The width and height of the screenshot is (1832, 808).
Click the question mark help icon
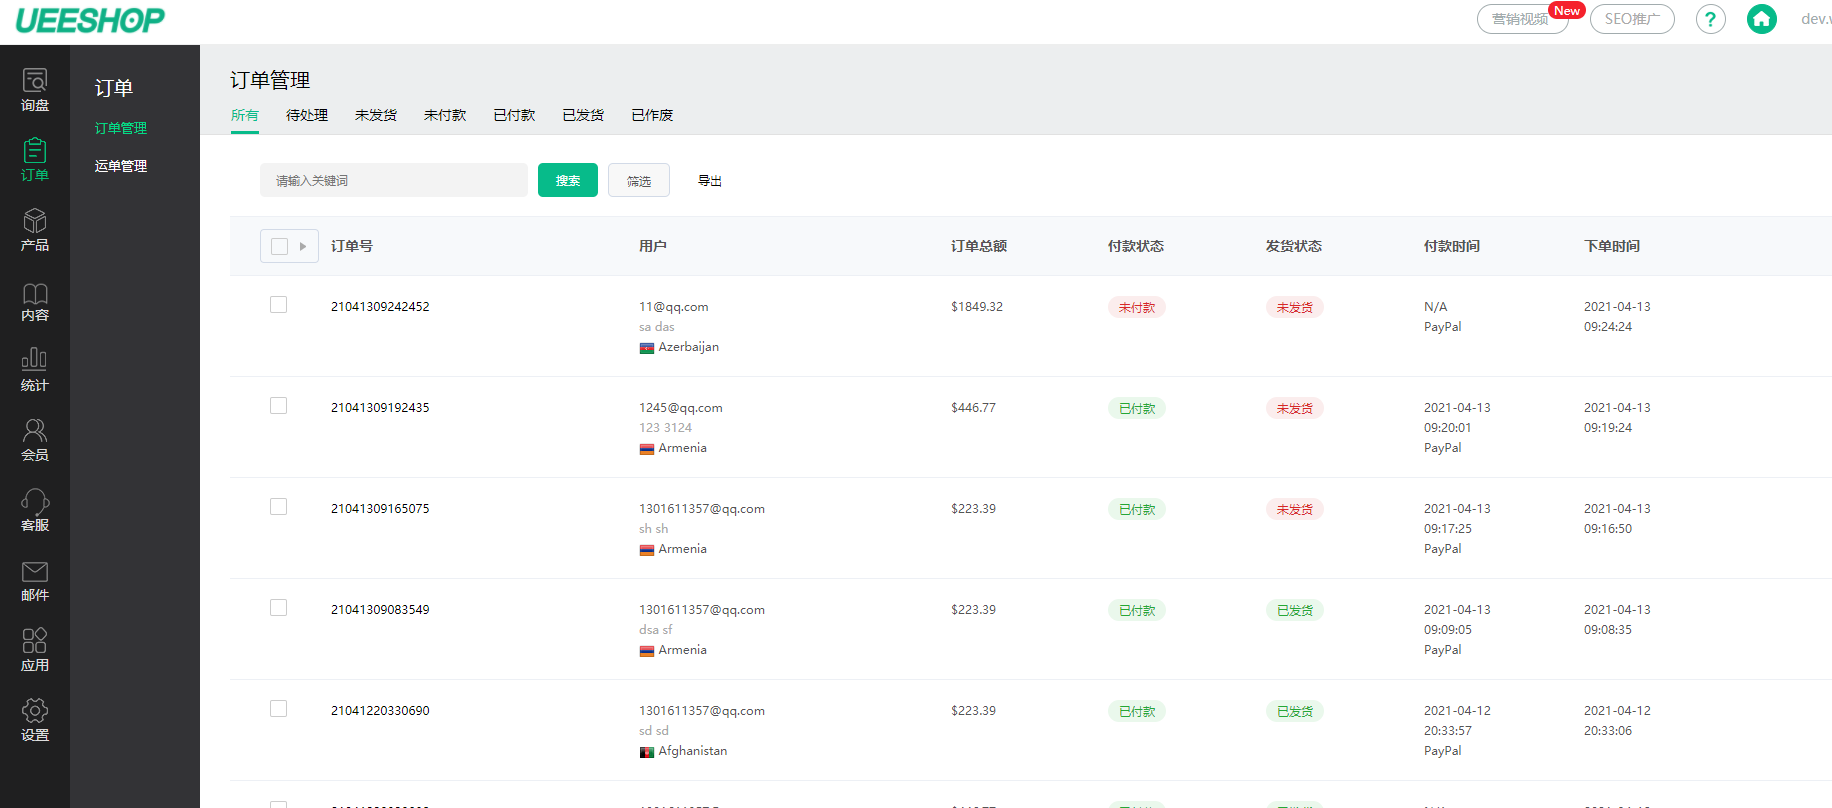click(1710, 19)
